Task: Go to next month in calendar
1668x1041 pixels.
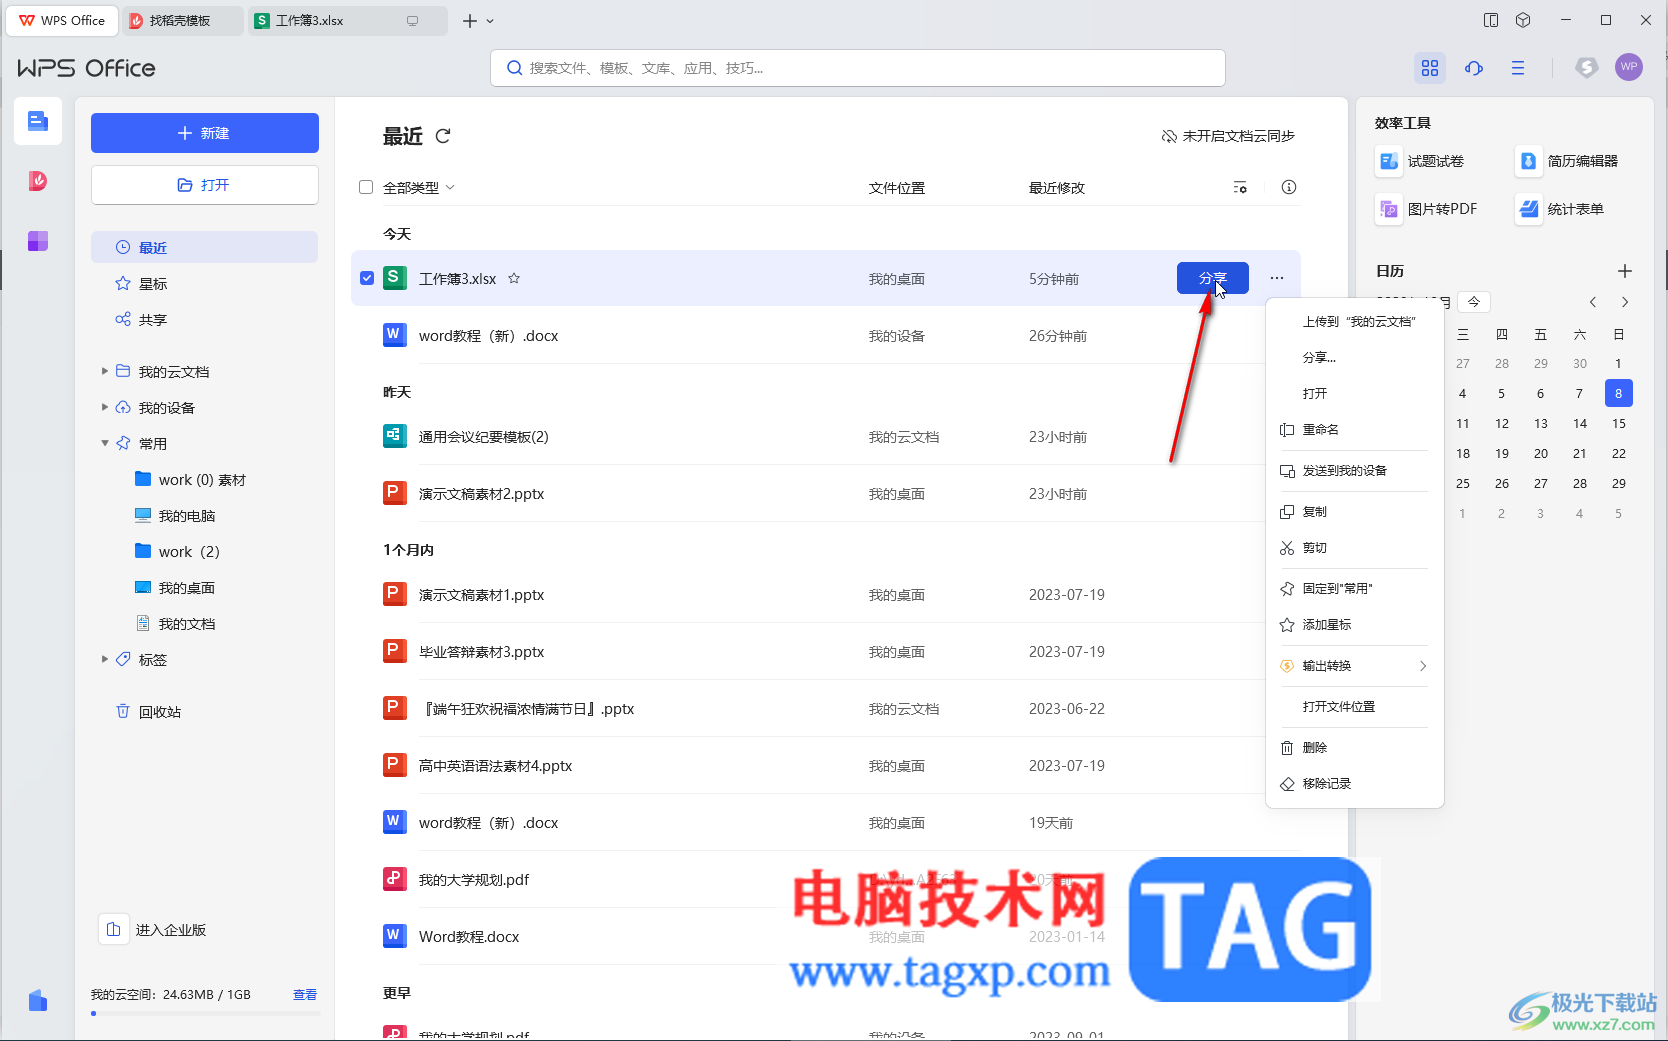Action: [1625, 302]
